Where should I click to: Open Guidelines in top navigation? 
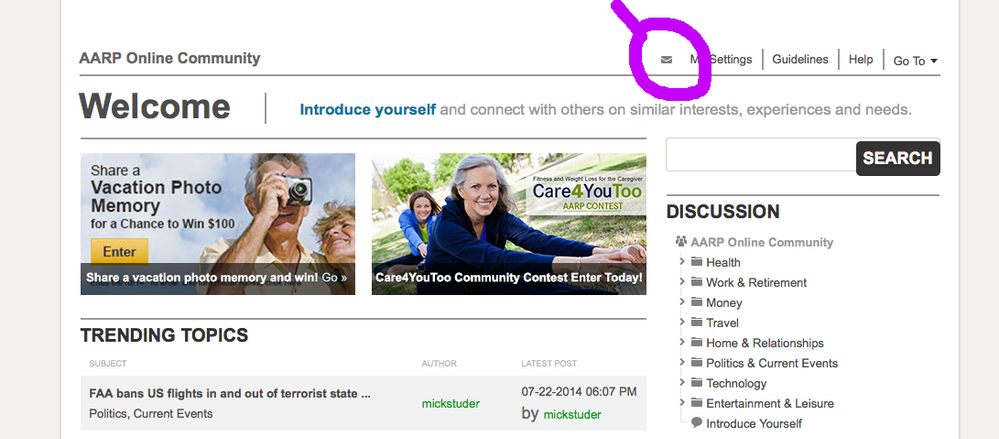800,59
